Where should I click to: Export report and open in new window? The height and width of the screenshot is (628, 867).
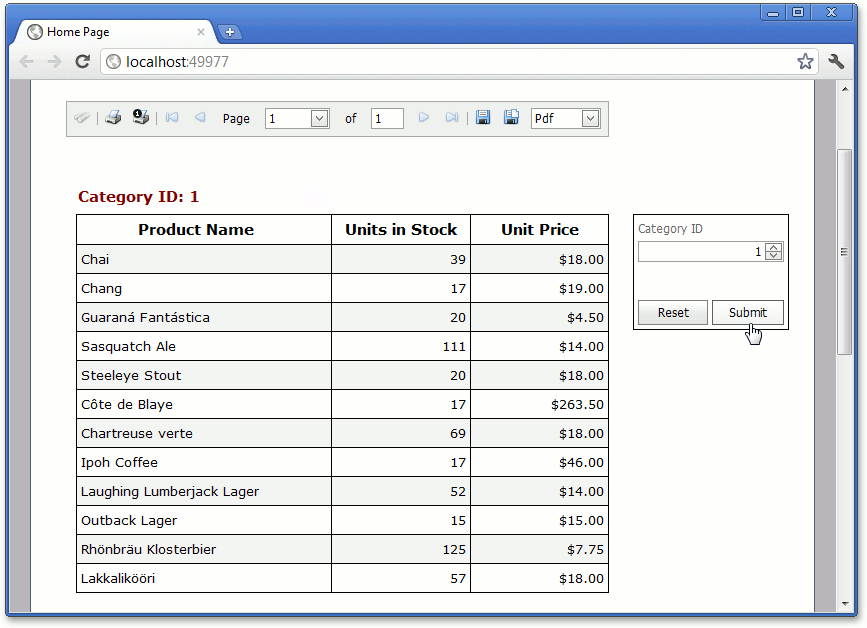click(x=511, y=118)
